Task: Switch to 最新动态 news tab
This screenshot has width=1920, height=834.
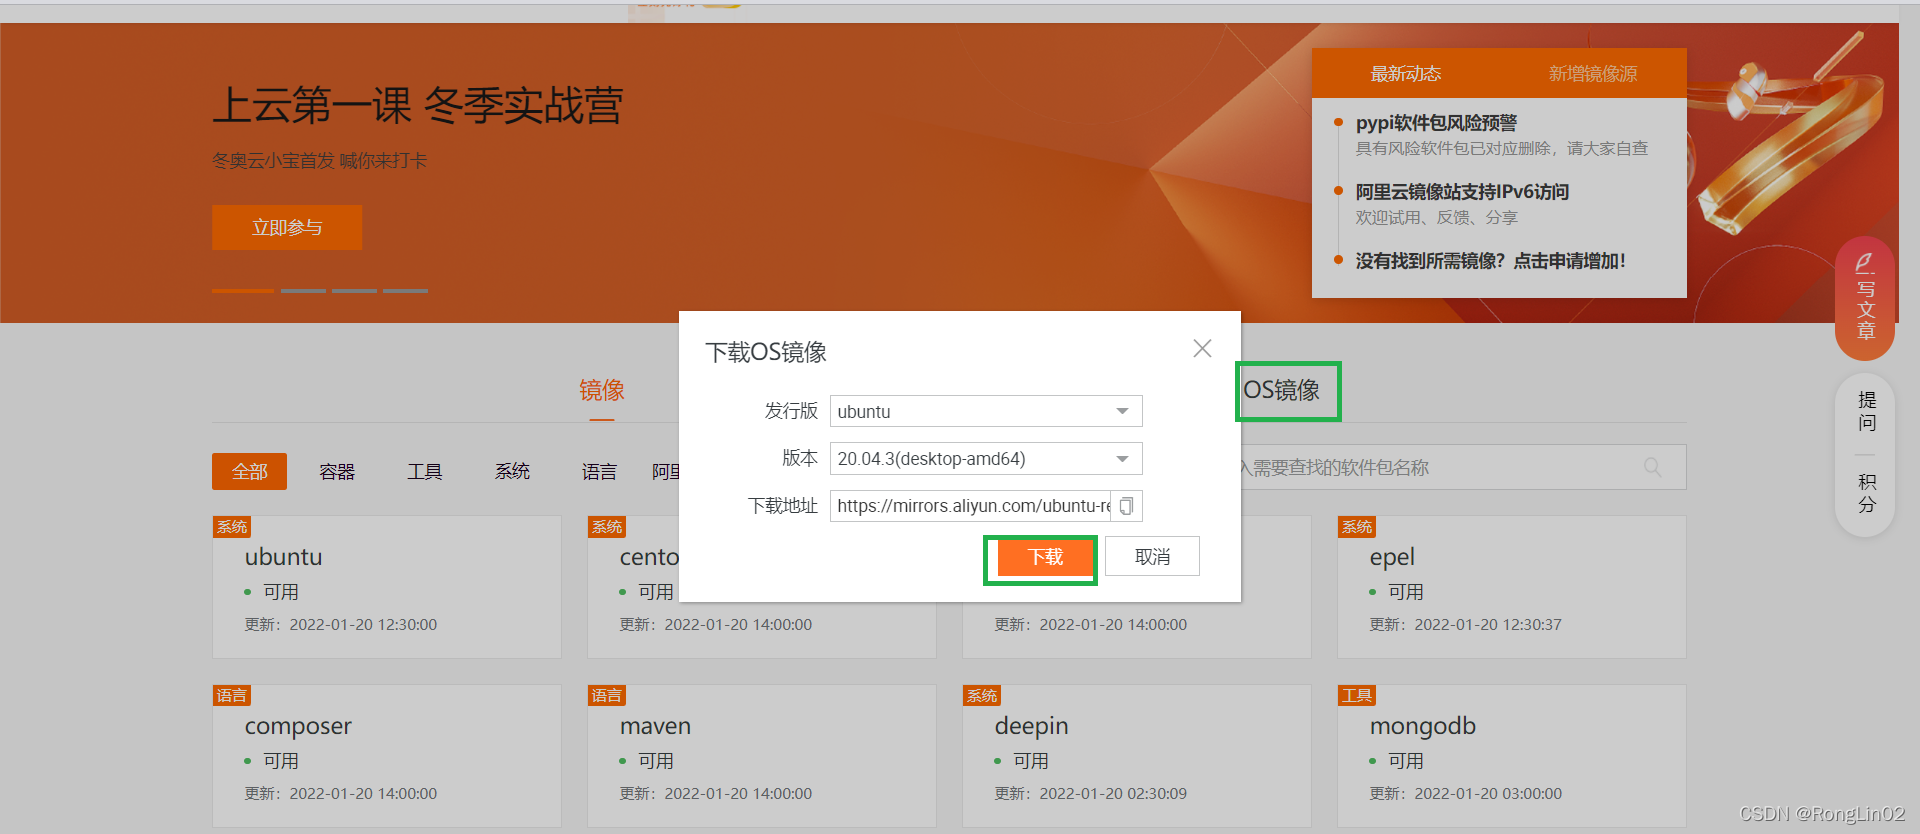Action: (1405, 73)
